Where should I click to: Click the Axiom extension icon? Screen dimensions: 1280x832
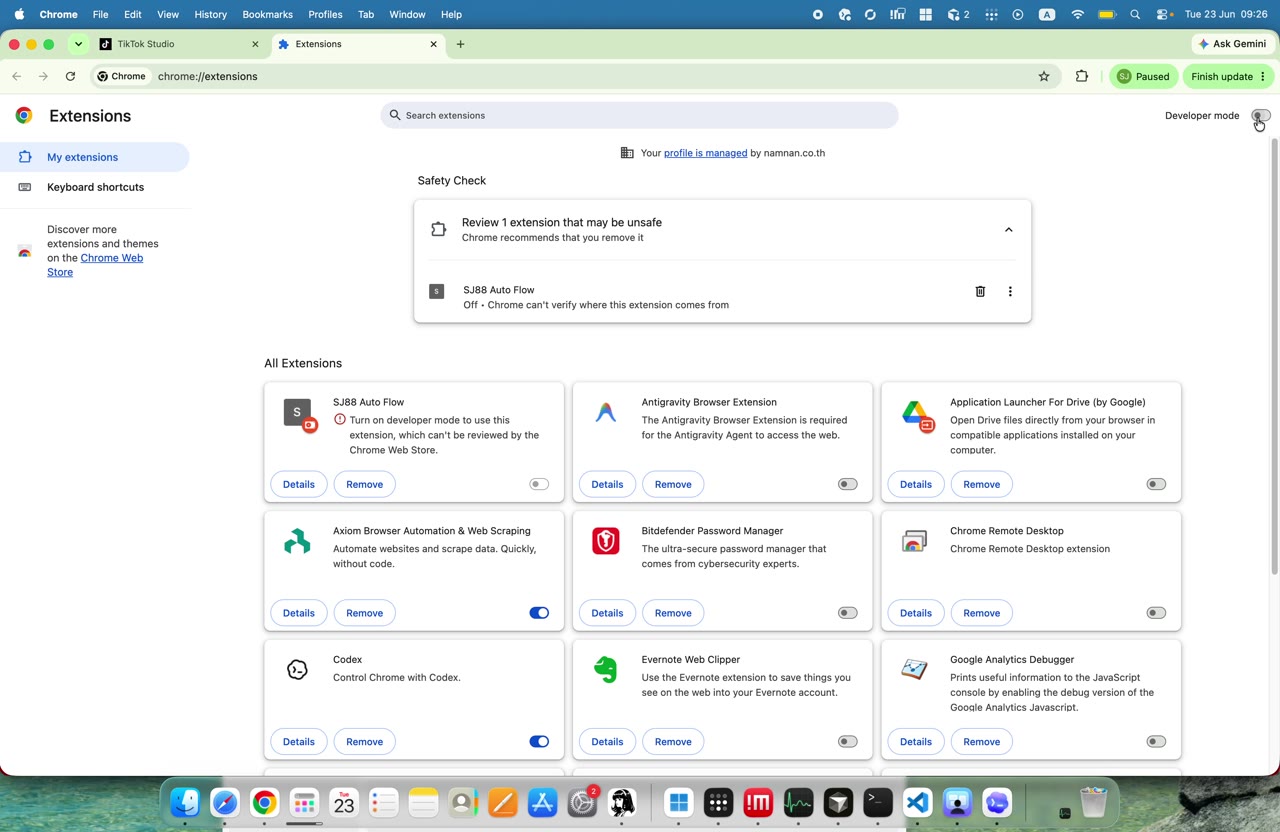pyautogui.click(x=297, y=541)
